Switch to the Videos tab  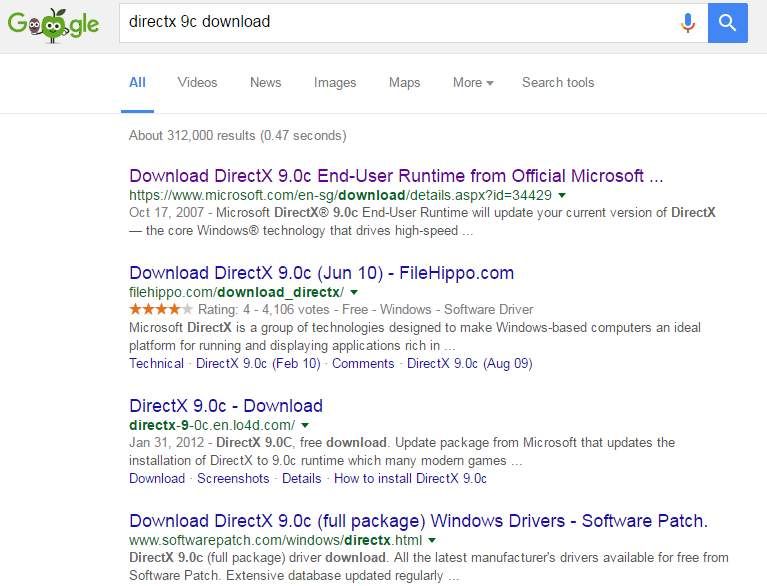197,82
